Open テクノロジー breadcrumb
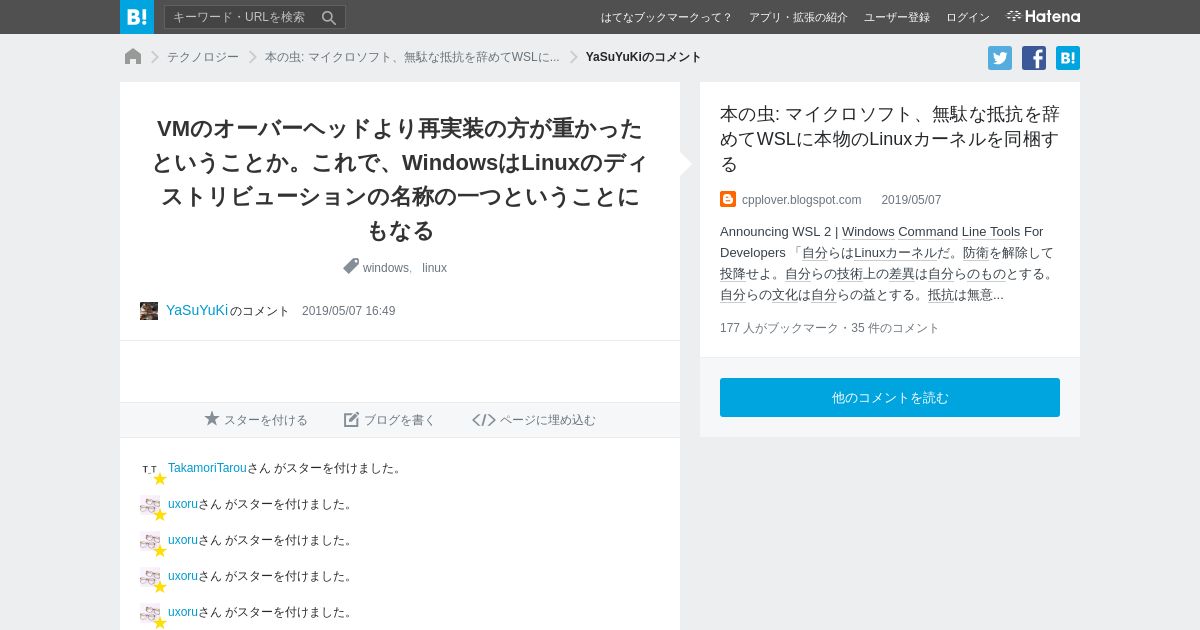1200x630 pixels. 203,57
